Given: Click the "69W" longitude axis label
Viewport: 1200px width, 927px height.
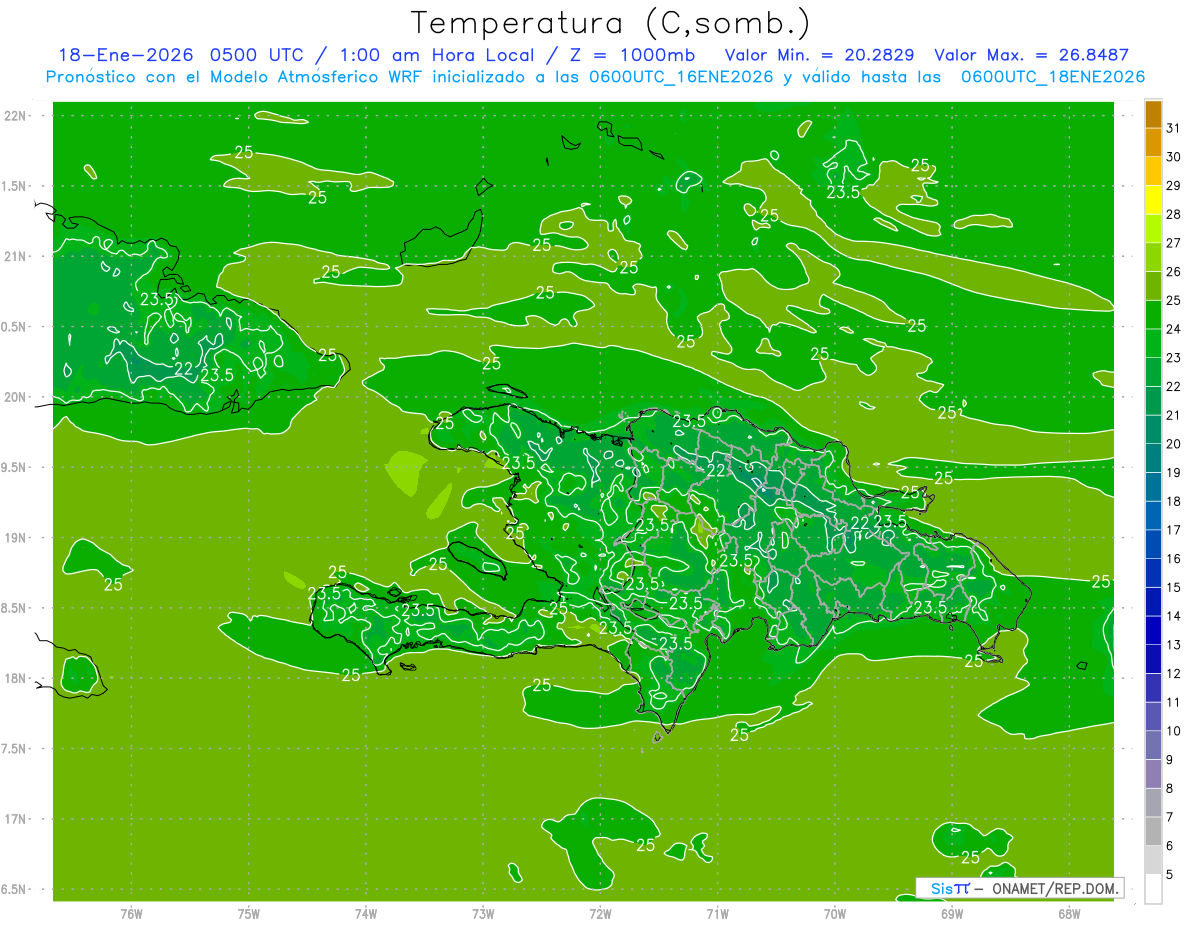Looking at the screenshot, I should [952, 913].
